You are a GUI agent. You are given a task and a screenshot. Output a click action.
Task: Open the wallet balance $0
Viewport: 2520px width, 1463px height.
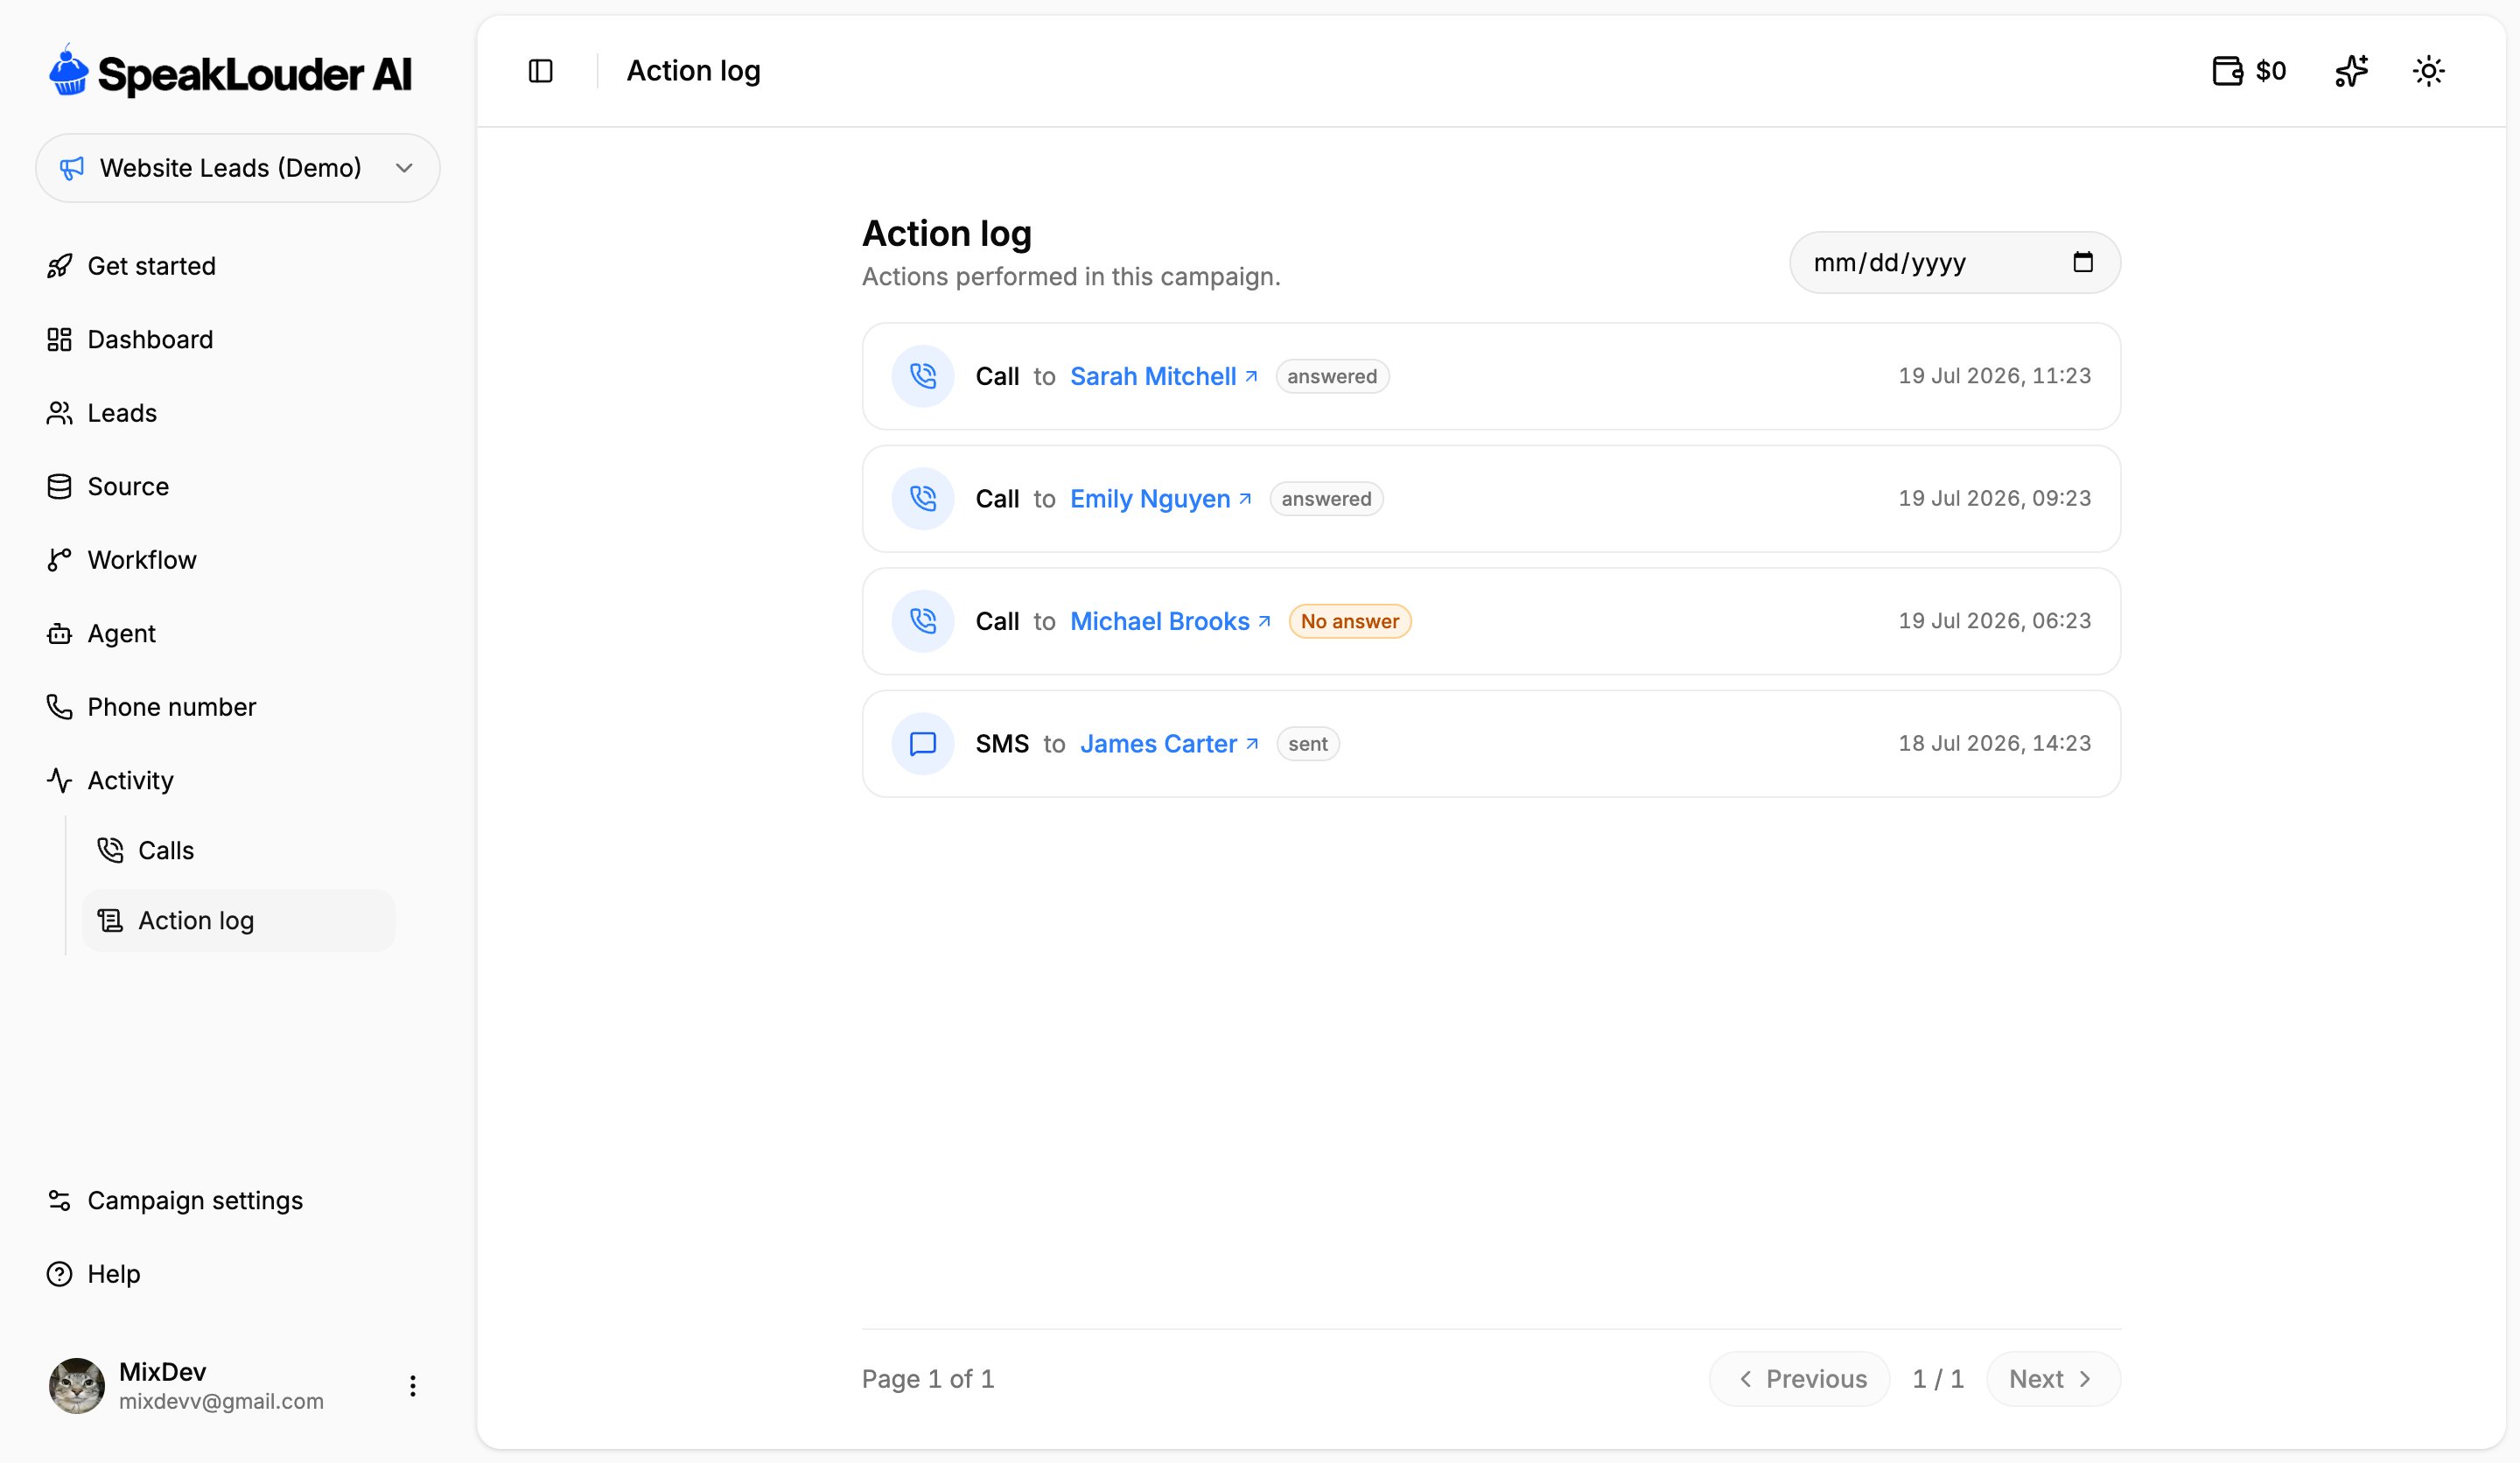point(2249,71)
